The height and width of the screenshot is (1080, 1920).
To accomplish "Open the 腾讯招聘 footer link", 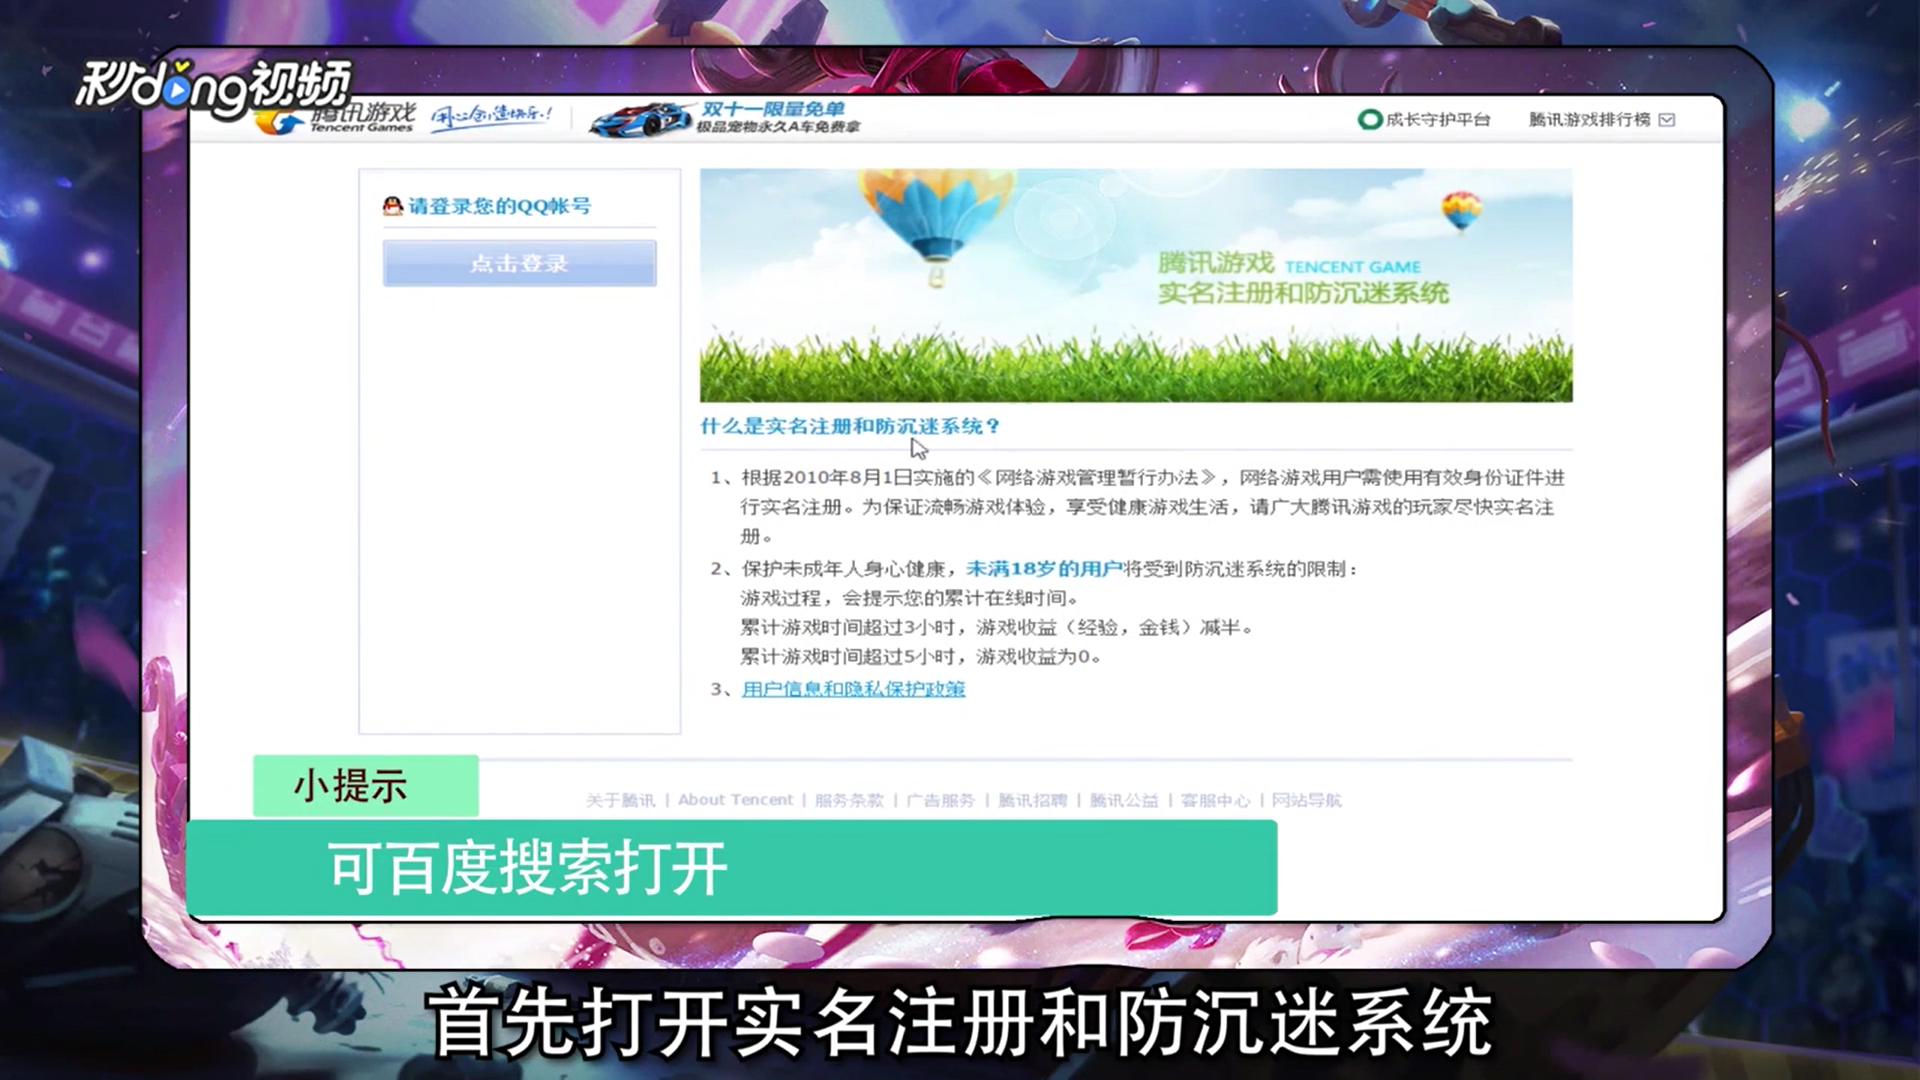I will 1032,800.
